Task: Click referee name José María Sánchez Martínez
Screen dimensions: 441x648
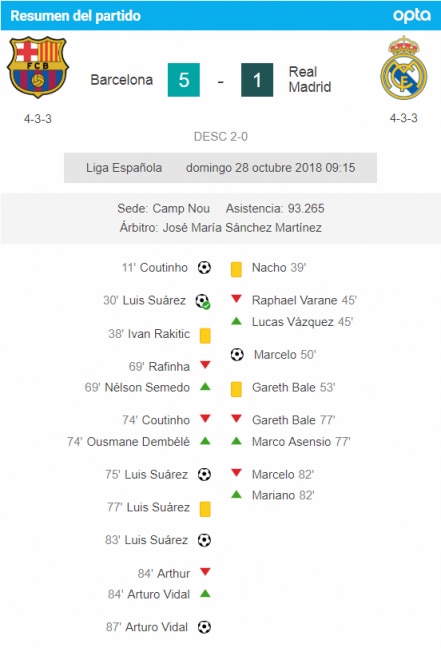Action: (x=242, y=228)
